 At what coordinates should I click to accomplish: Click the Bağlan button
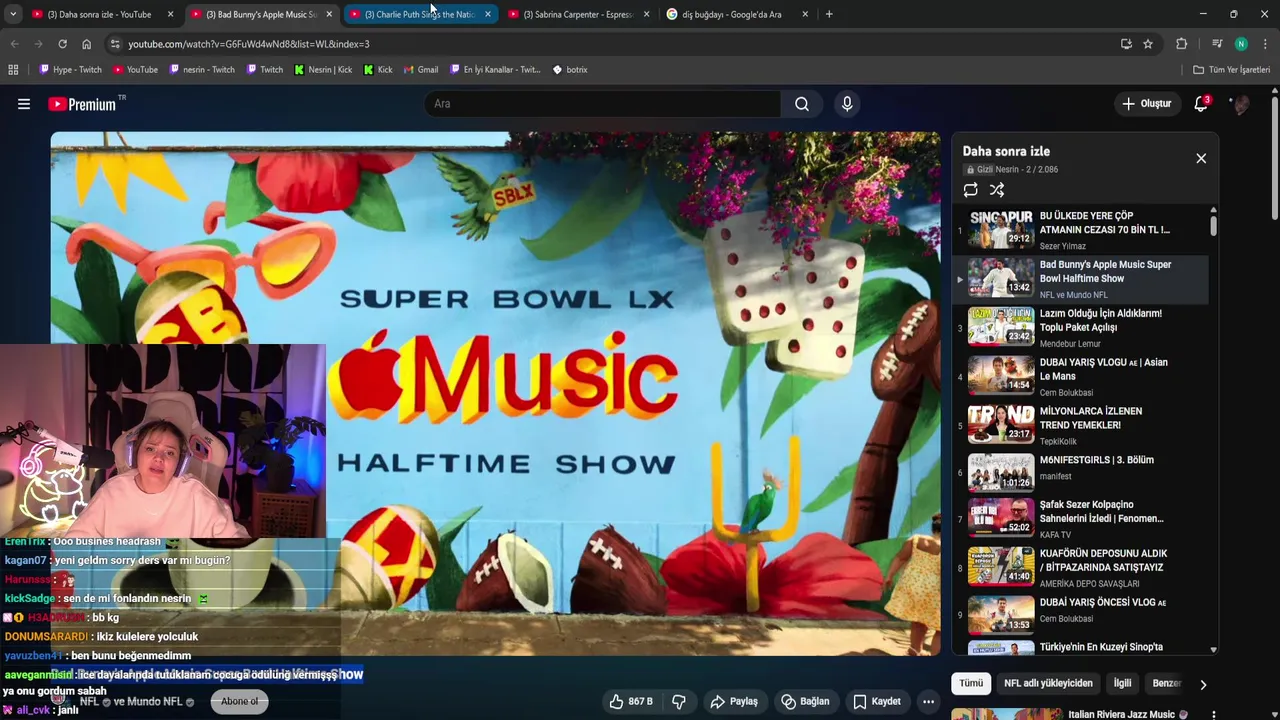805,701
